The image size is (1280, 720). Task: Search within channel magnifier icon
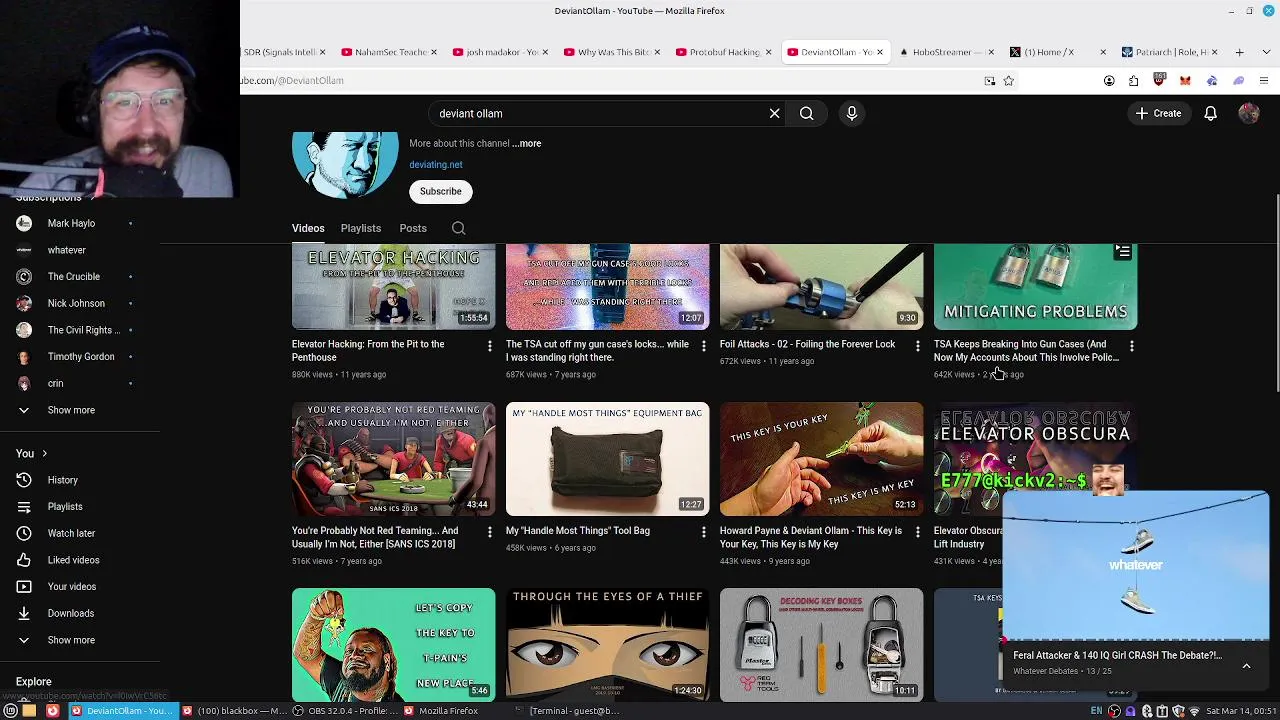tap(458, 228)
